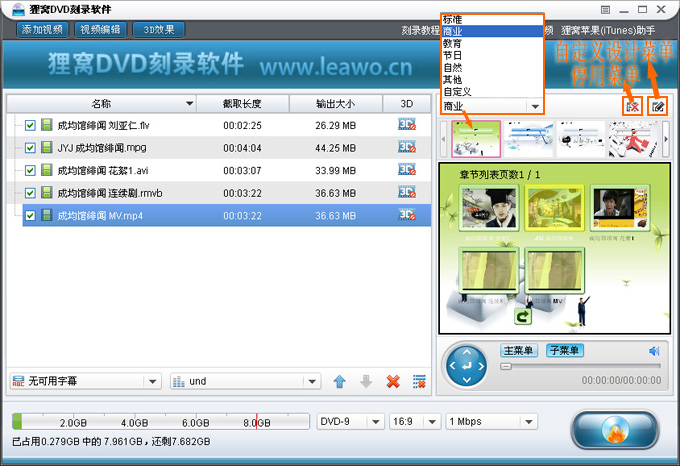Click film icon of 连续剧.rmvb
The height and width of the screenshot is (466, 680).
[x=47, y=193]
